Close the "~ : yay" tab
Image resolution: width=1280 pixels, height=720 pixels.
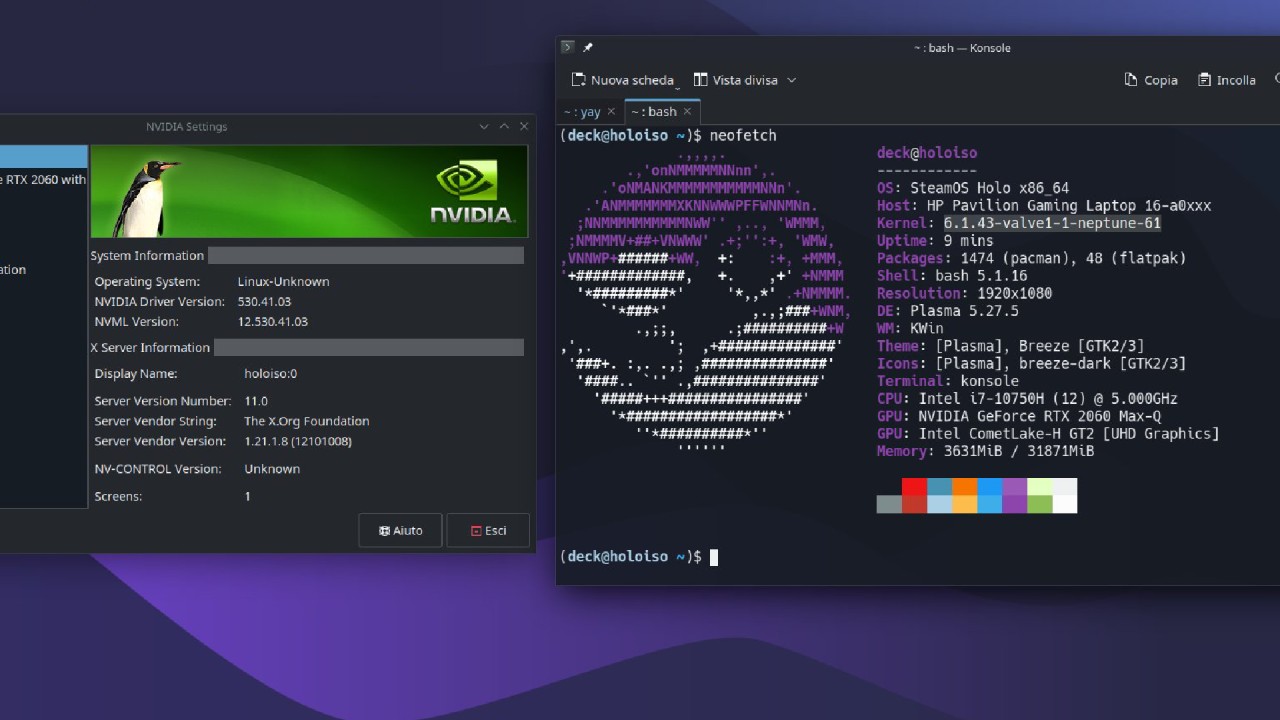coord(611,112)
